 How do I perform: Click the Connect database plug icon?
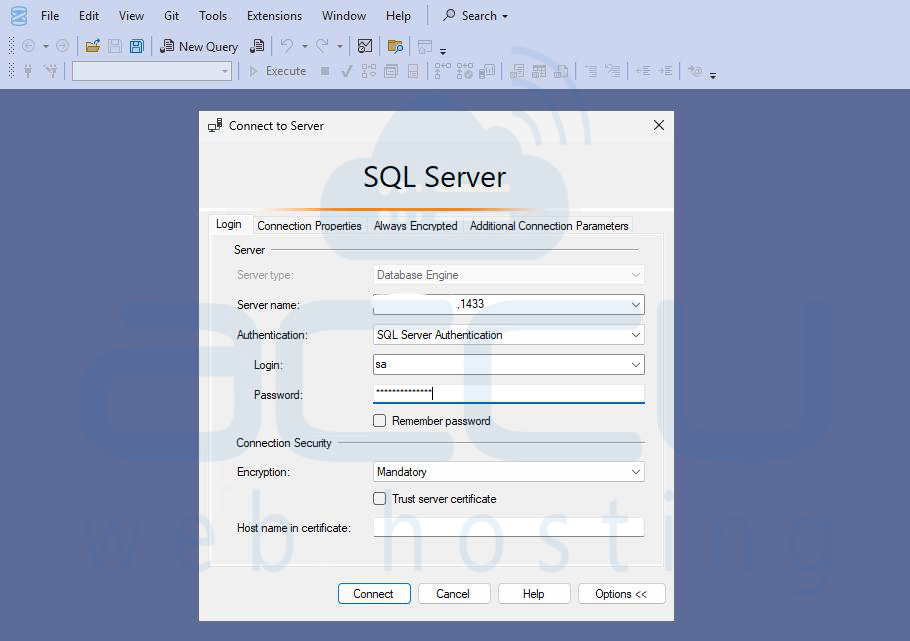28,71
